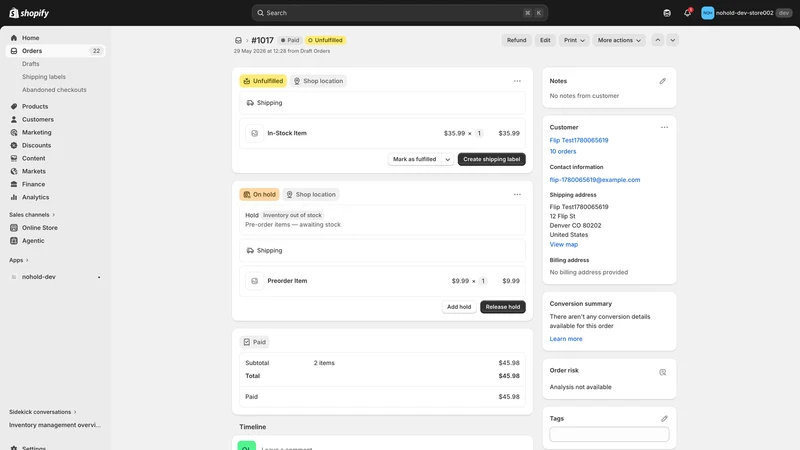Screen dimensions: 800x450
Task: Edit order notes with the pencil icon
Action: pyautogui.click(x=662, y=81)
